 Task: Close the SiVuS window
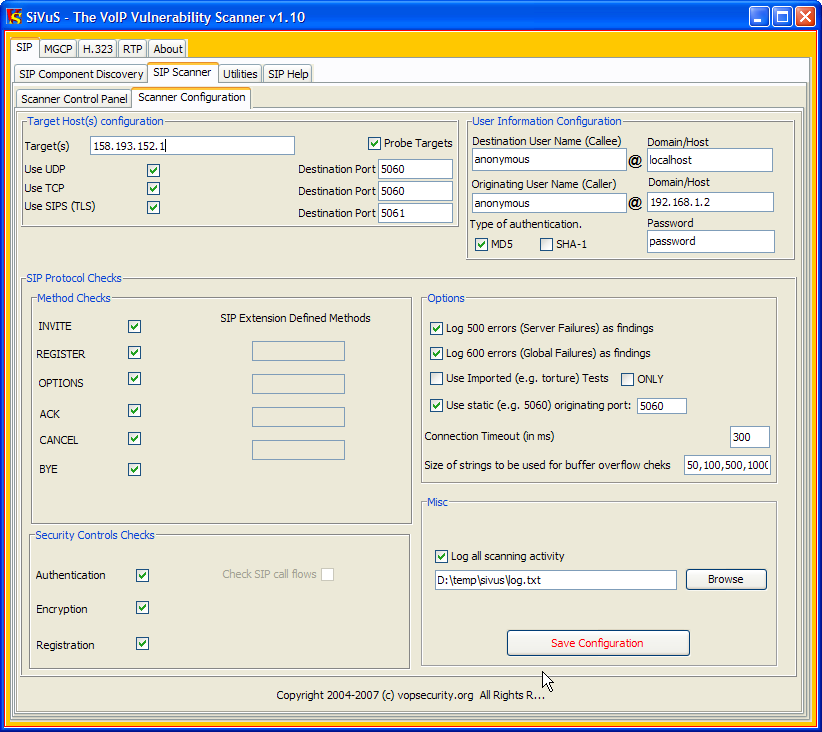pos(805,17)
